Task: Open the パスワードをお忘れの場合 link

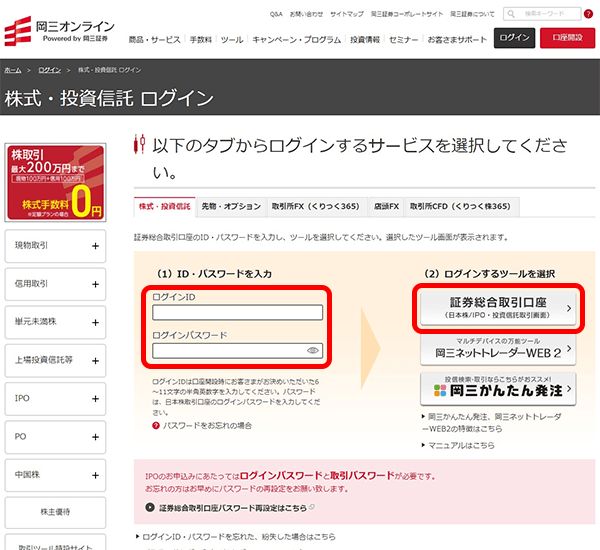Action: pos(207,426)
